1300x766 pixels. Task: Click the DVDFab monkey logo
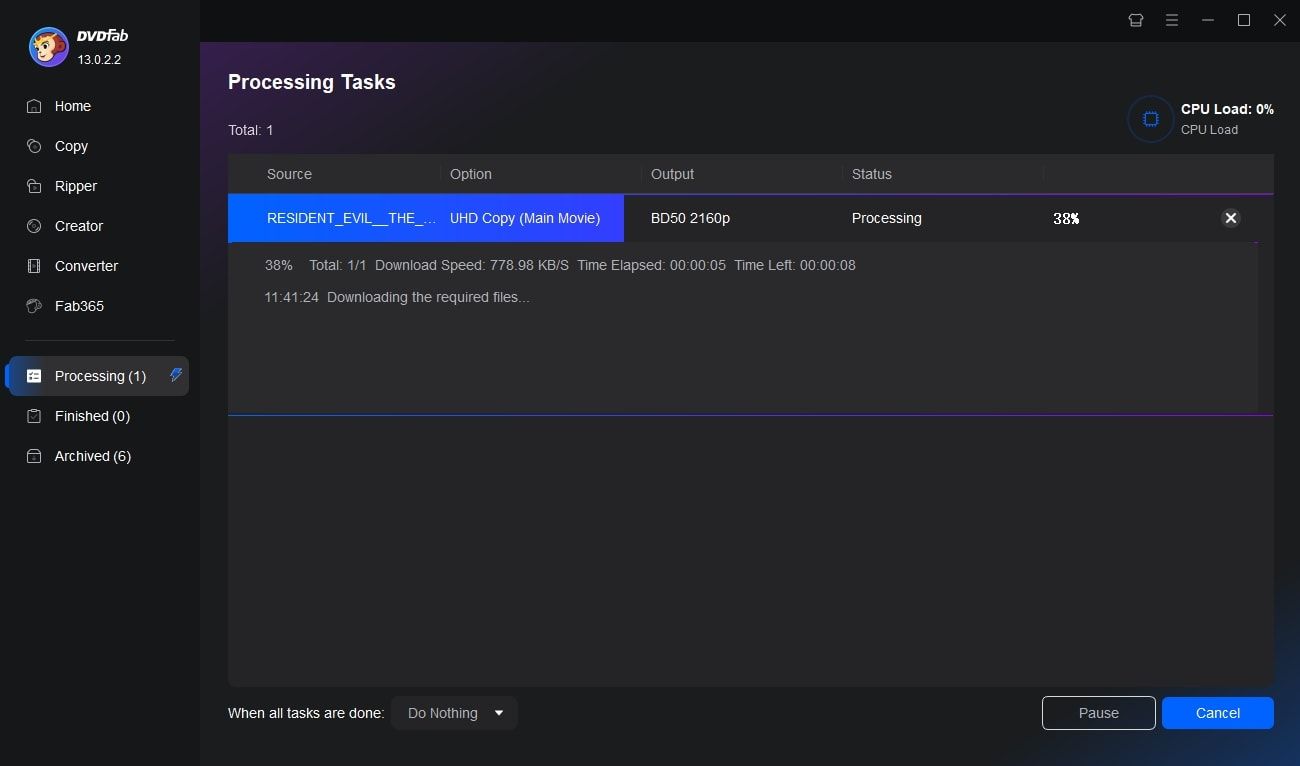point(48,47)
